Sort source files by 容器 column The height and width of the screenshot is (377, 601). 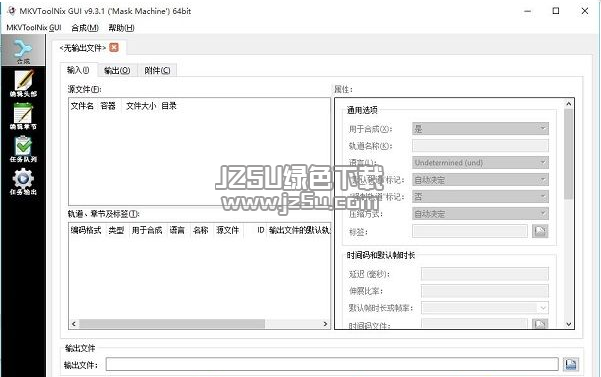(x=108, y=106)
